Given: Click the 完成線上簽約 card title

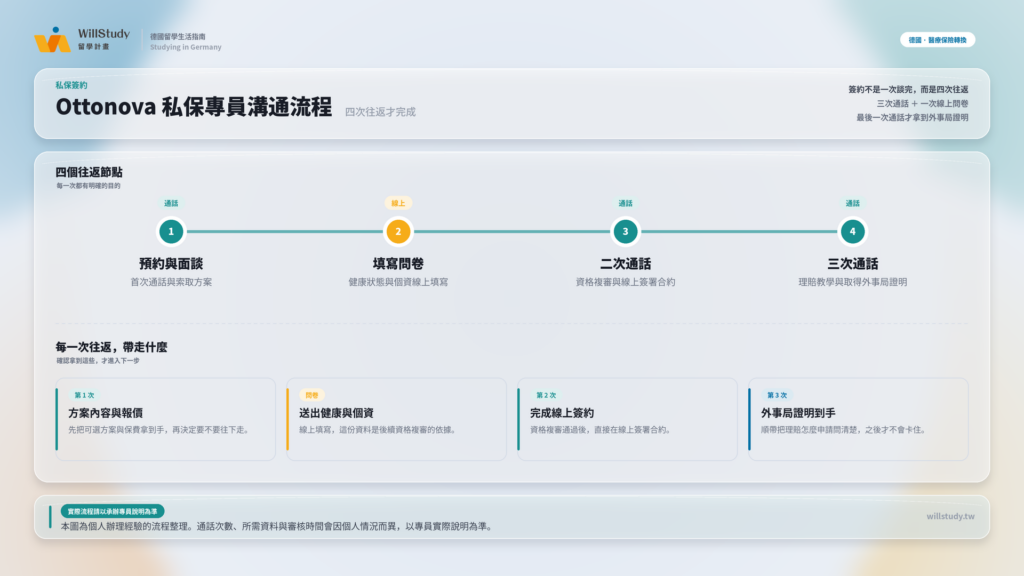Looking at the screenshot, I should [x=562, y=413].
